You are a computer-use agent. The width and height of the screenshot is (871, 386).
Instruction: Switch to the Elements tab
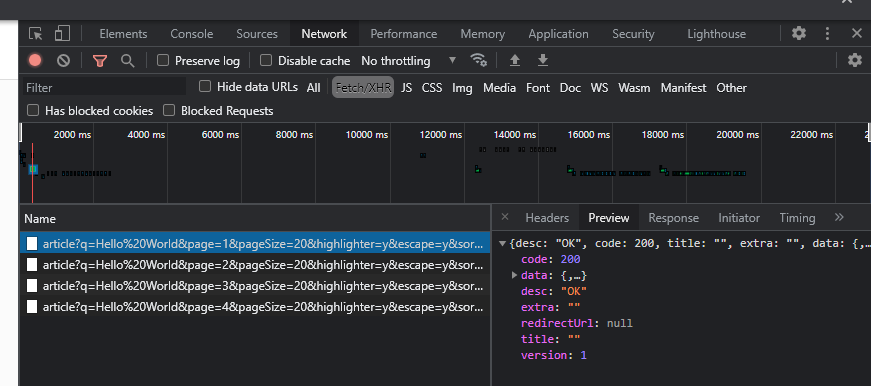(123, 34)
